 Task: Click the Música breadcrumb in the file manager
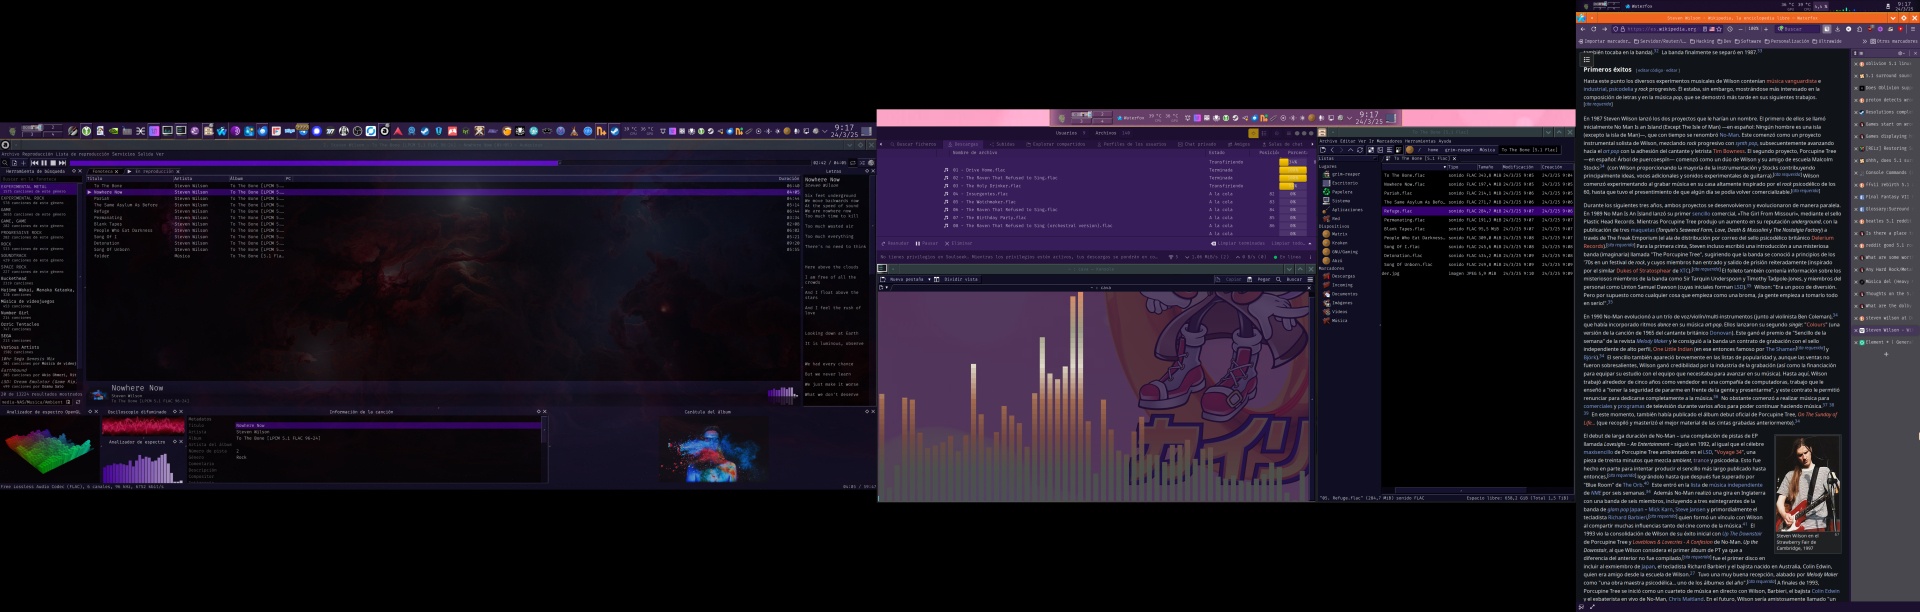pos(1487,150)
